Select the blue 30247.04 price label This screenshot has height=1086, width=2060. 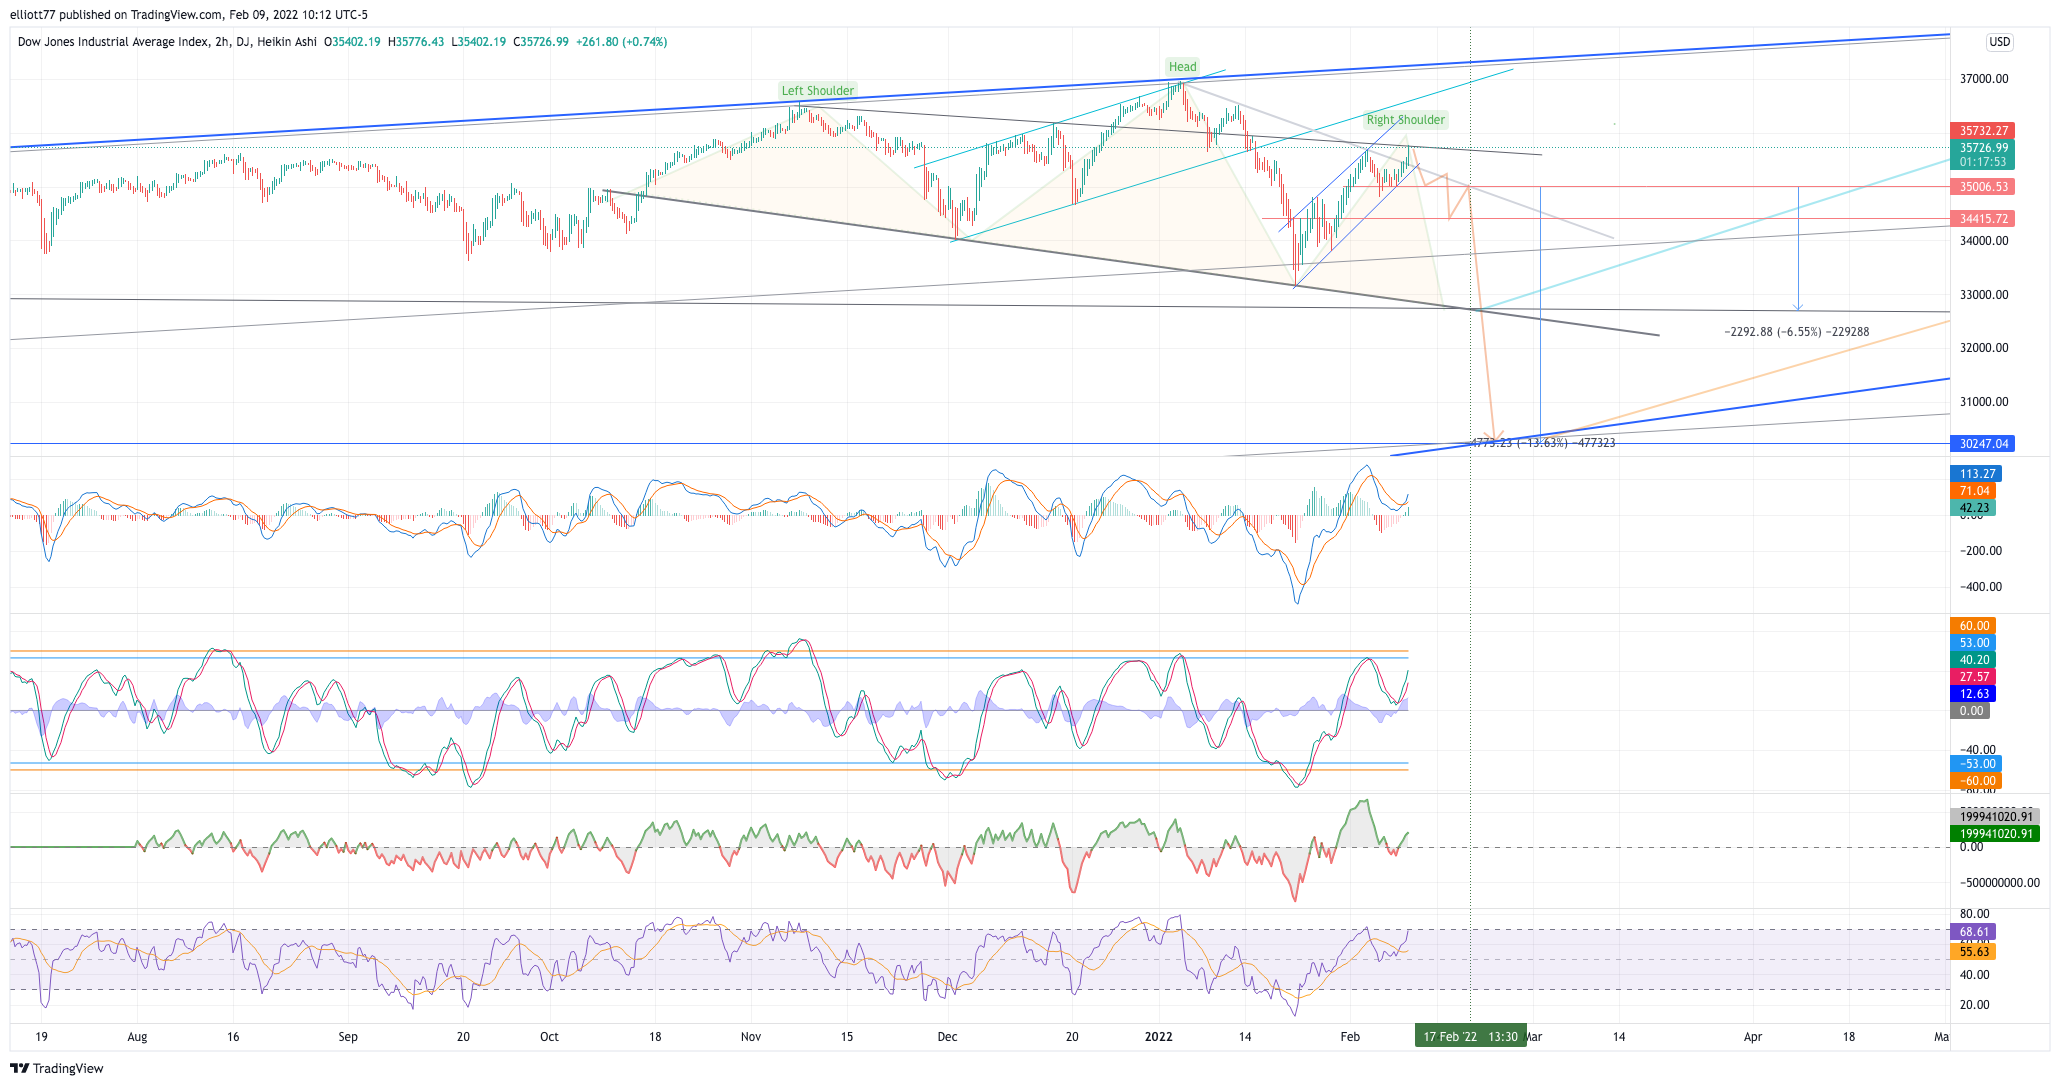1983,444
